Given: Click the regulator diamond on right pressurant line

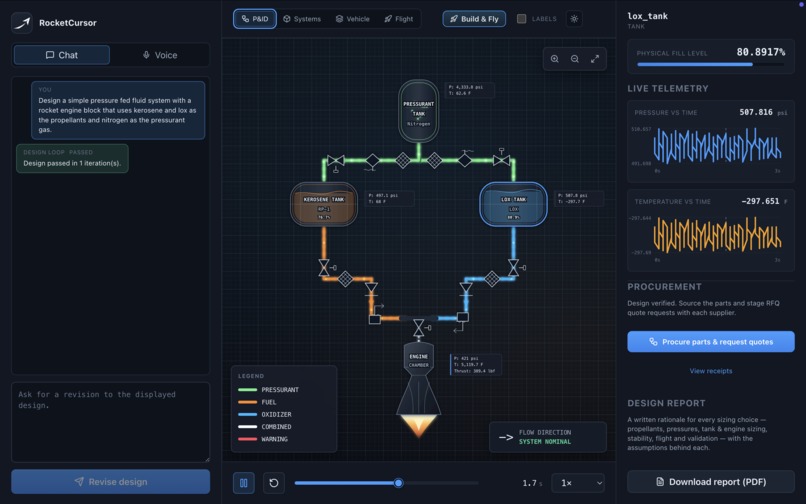Looking at the screenshot, I should click(x=465, y=160).
